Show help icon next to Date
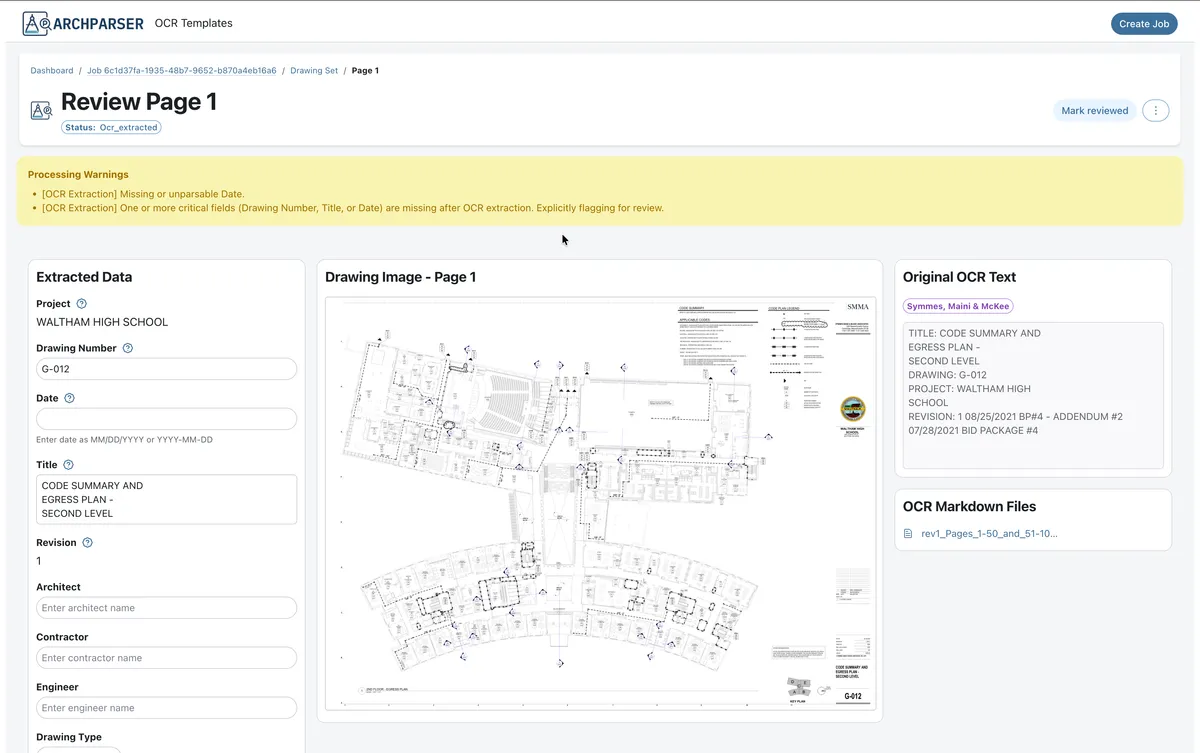Image resolution: width=1200 pixels, height=753 pixels. point(69,398)
